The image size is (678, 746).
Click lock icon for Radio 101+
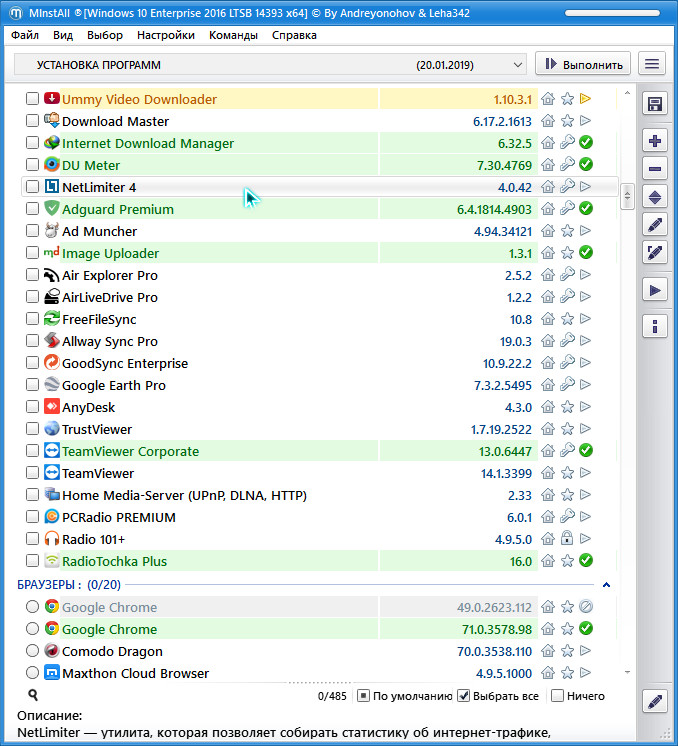click(567, 538)
